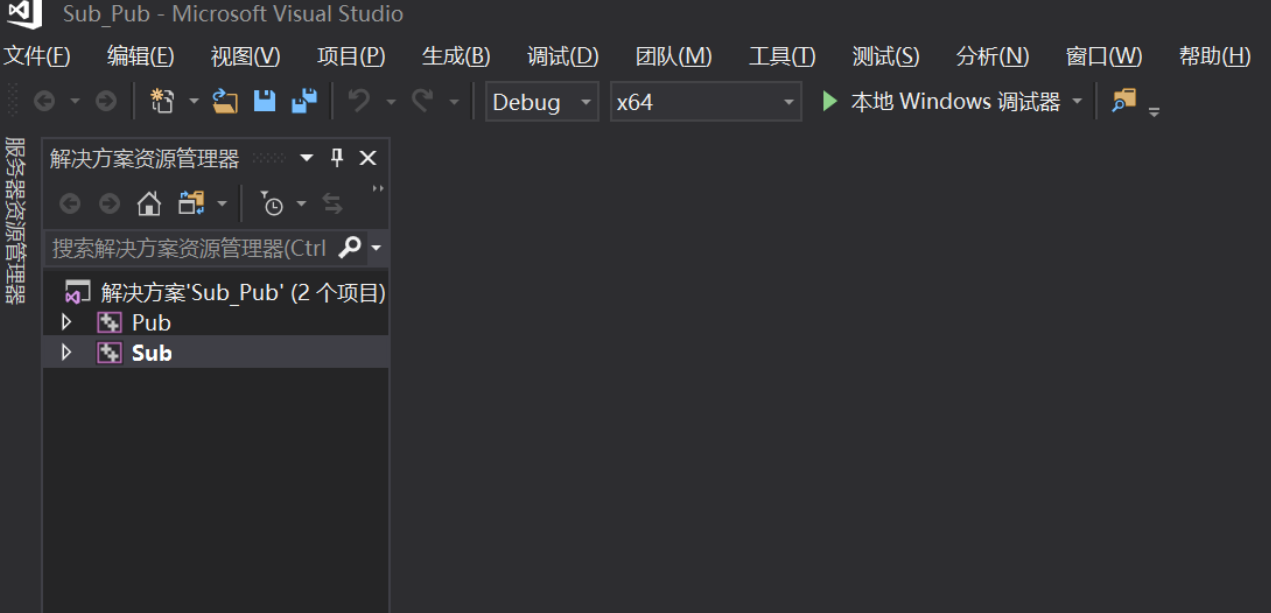Open dropdown beside pending changes filter

coord(301,204)
